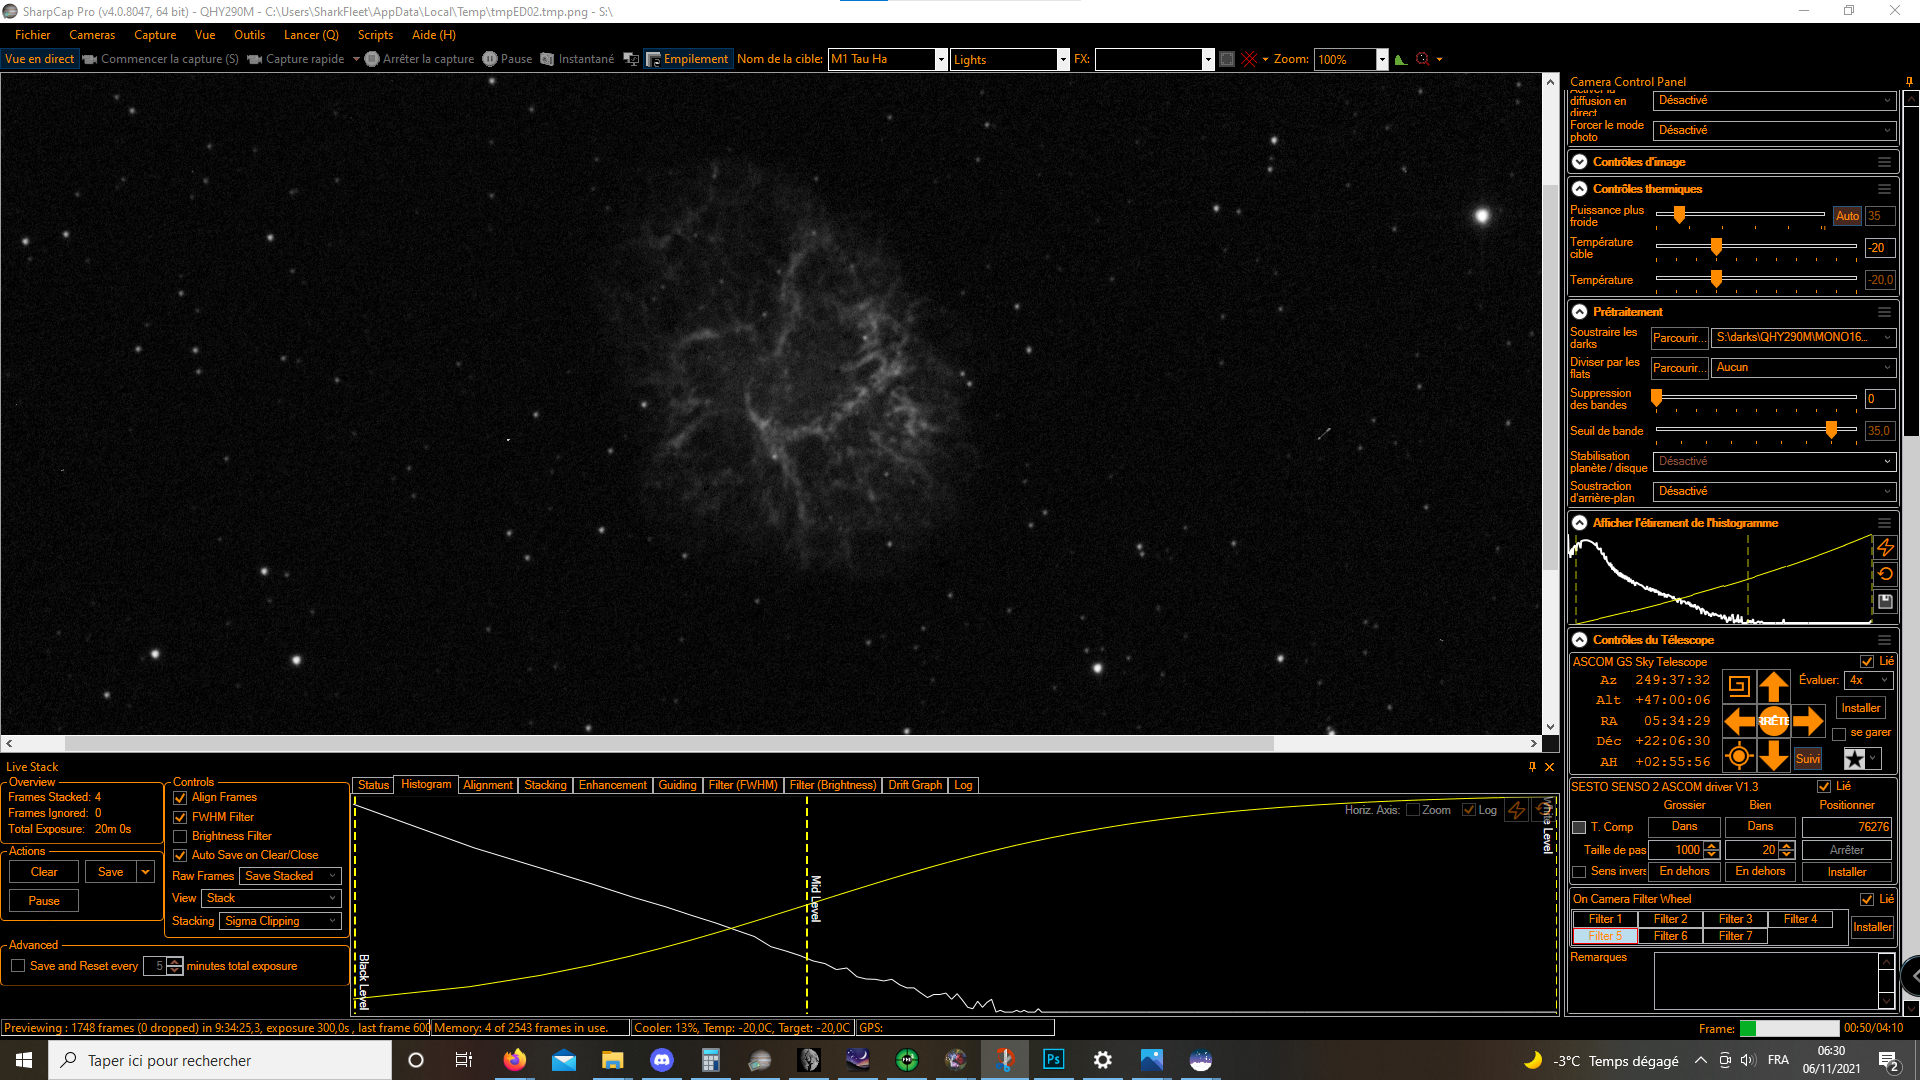Screen dimensions: 1920x1080
Task: Check Save and Reset every checkbox
Action: 18,966
